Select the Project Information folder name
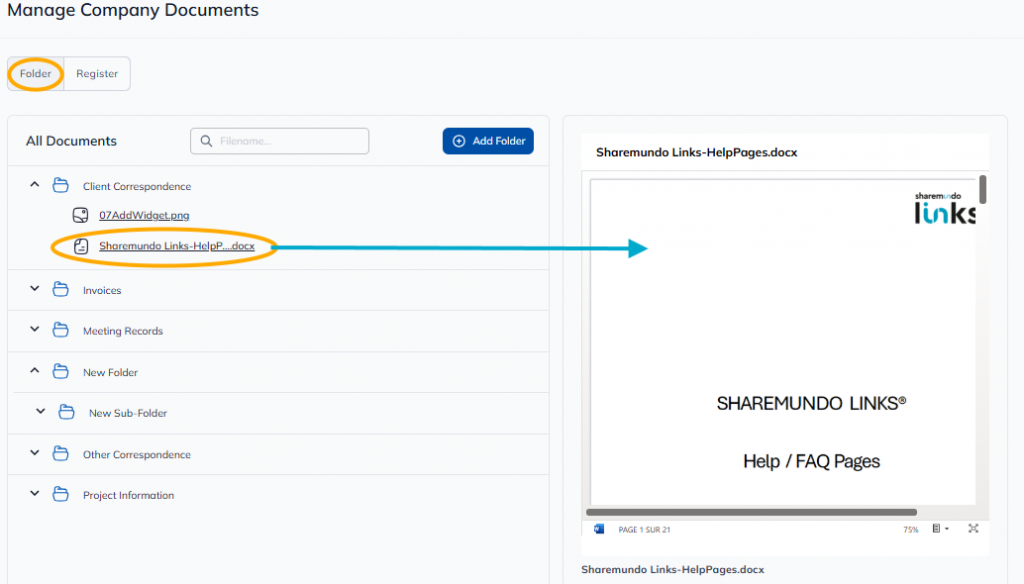 pyautogui.click(x=129, y=496)
